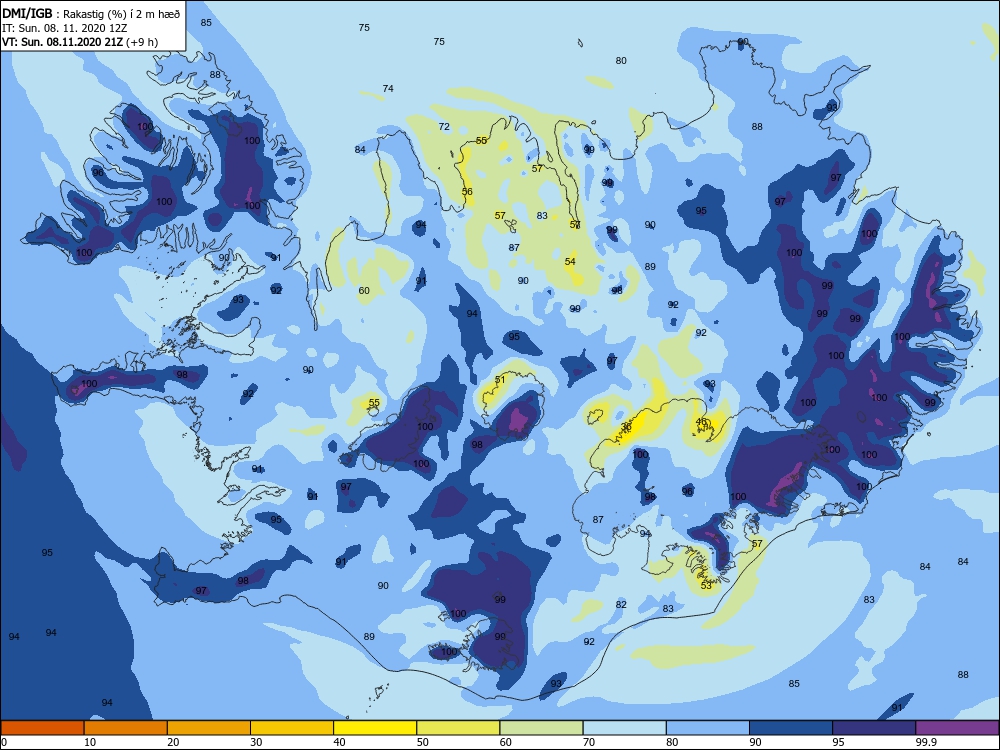Click the 60–70 light green legend swatch
Viewport: 1000px width, 750px height.
(541, 728)
